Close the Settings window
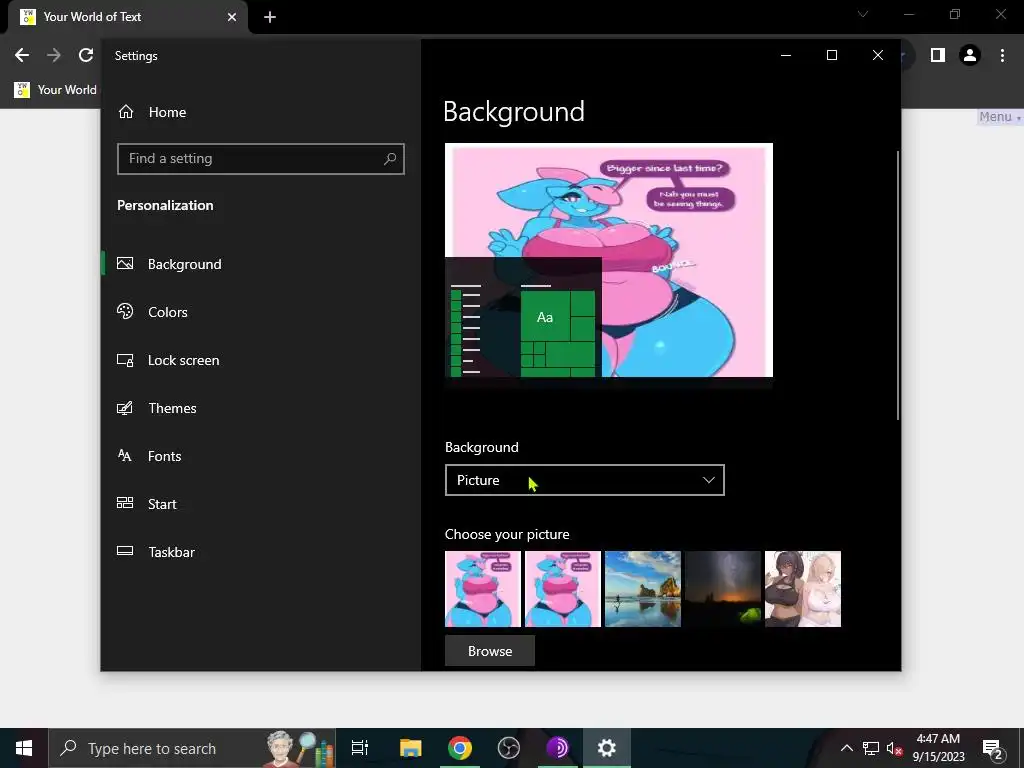This screenshot has width=1024, height=768. point(878,56)
